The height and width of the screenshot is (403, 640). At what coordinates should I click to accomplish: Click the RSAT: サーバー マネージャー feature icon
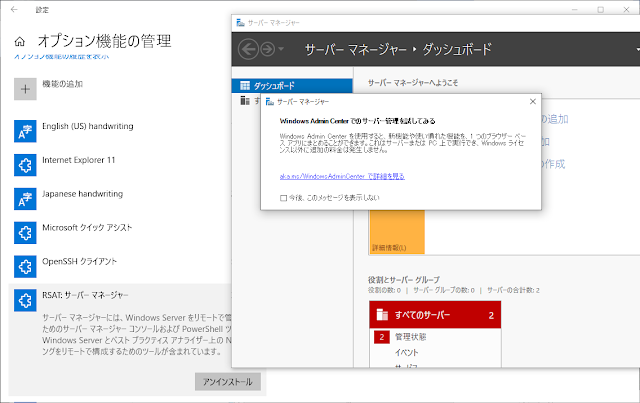25,301
